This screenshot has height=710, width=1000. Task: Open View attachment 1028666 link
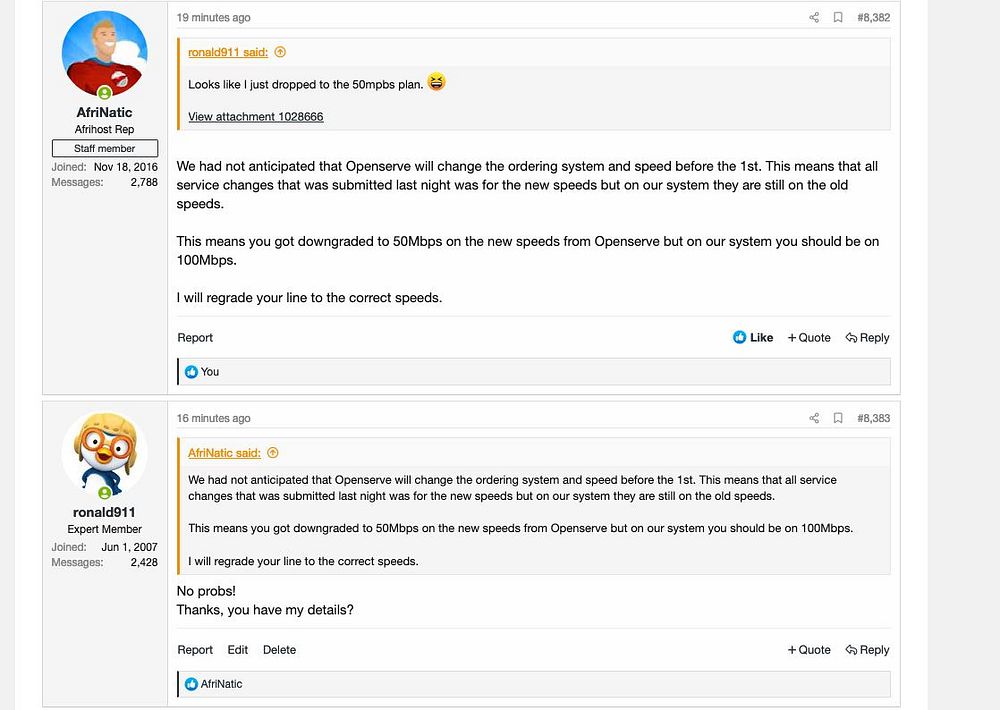click(x=256, y=117)
